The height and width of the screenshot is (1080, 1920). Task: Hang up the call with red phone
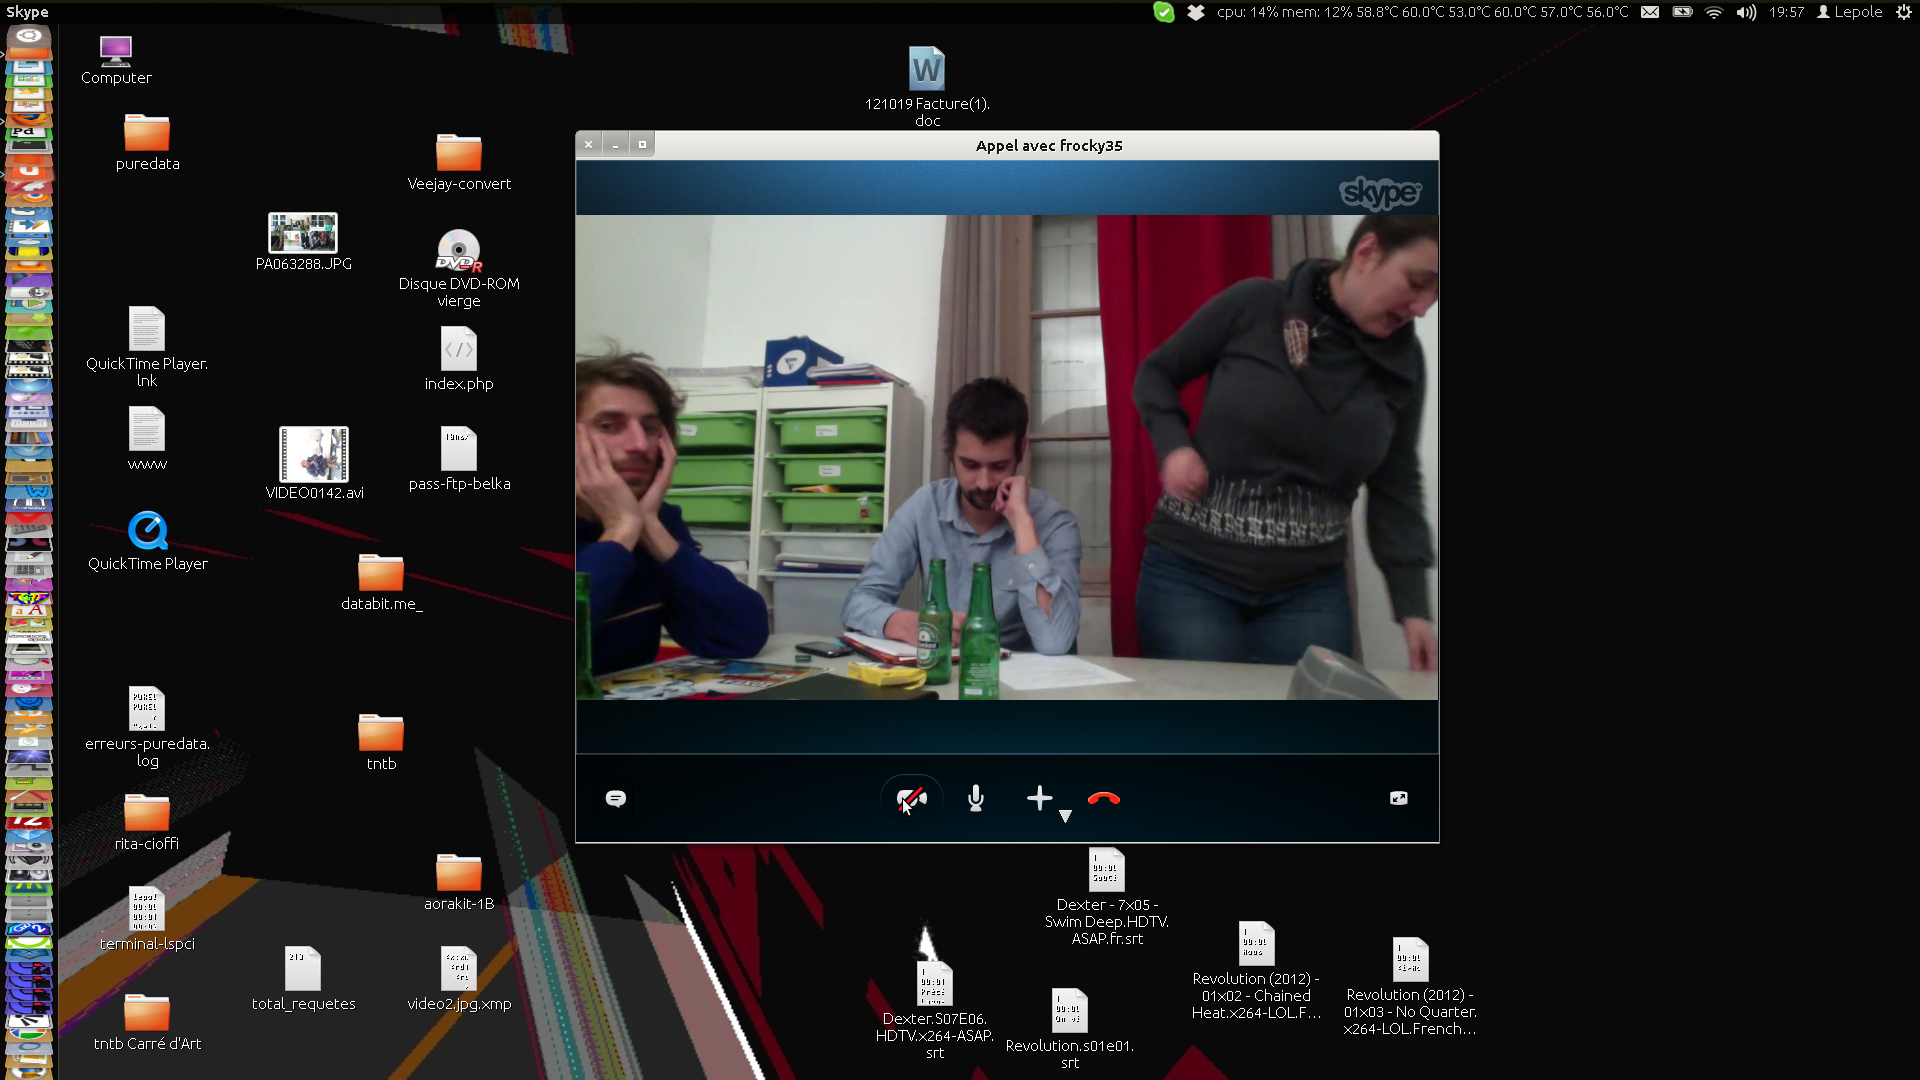[x=1103, y=798]
